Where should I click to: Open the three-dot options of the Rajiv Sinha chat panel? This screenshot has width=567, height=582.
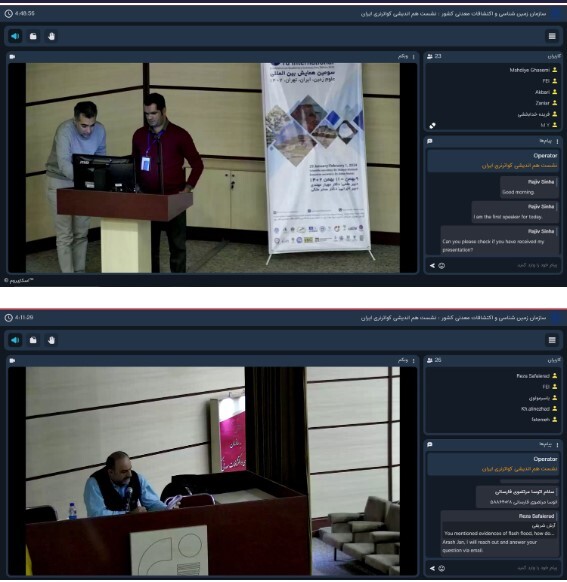pos(557,141)
